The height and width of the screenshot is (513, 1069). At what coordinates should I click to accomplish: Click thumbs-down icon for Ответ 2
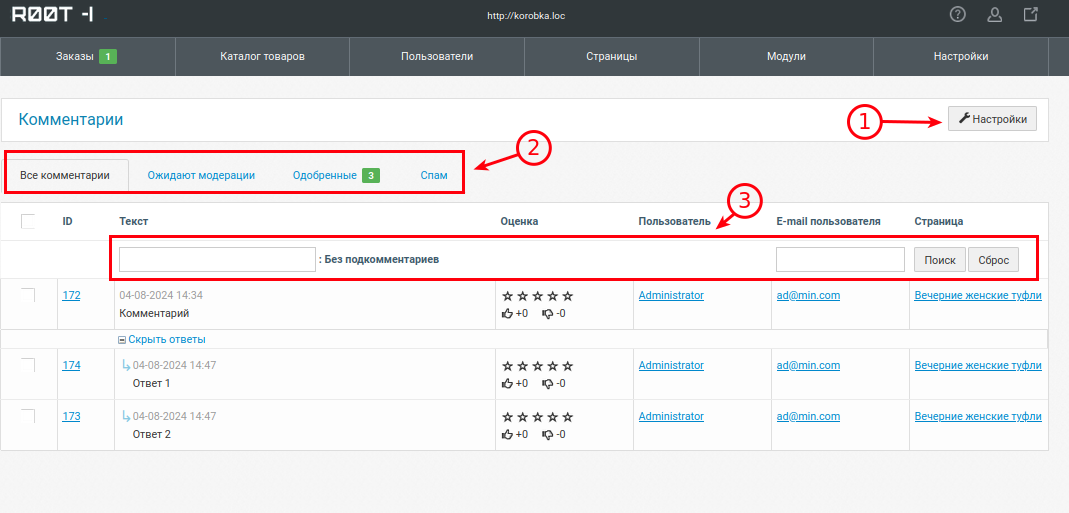click(x=547, y=434)
